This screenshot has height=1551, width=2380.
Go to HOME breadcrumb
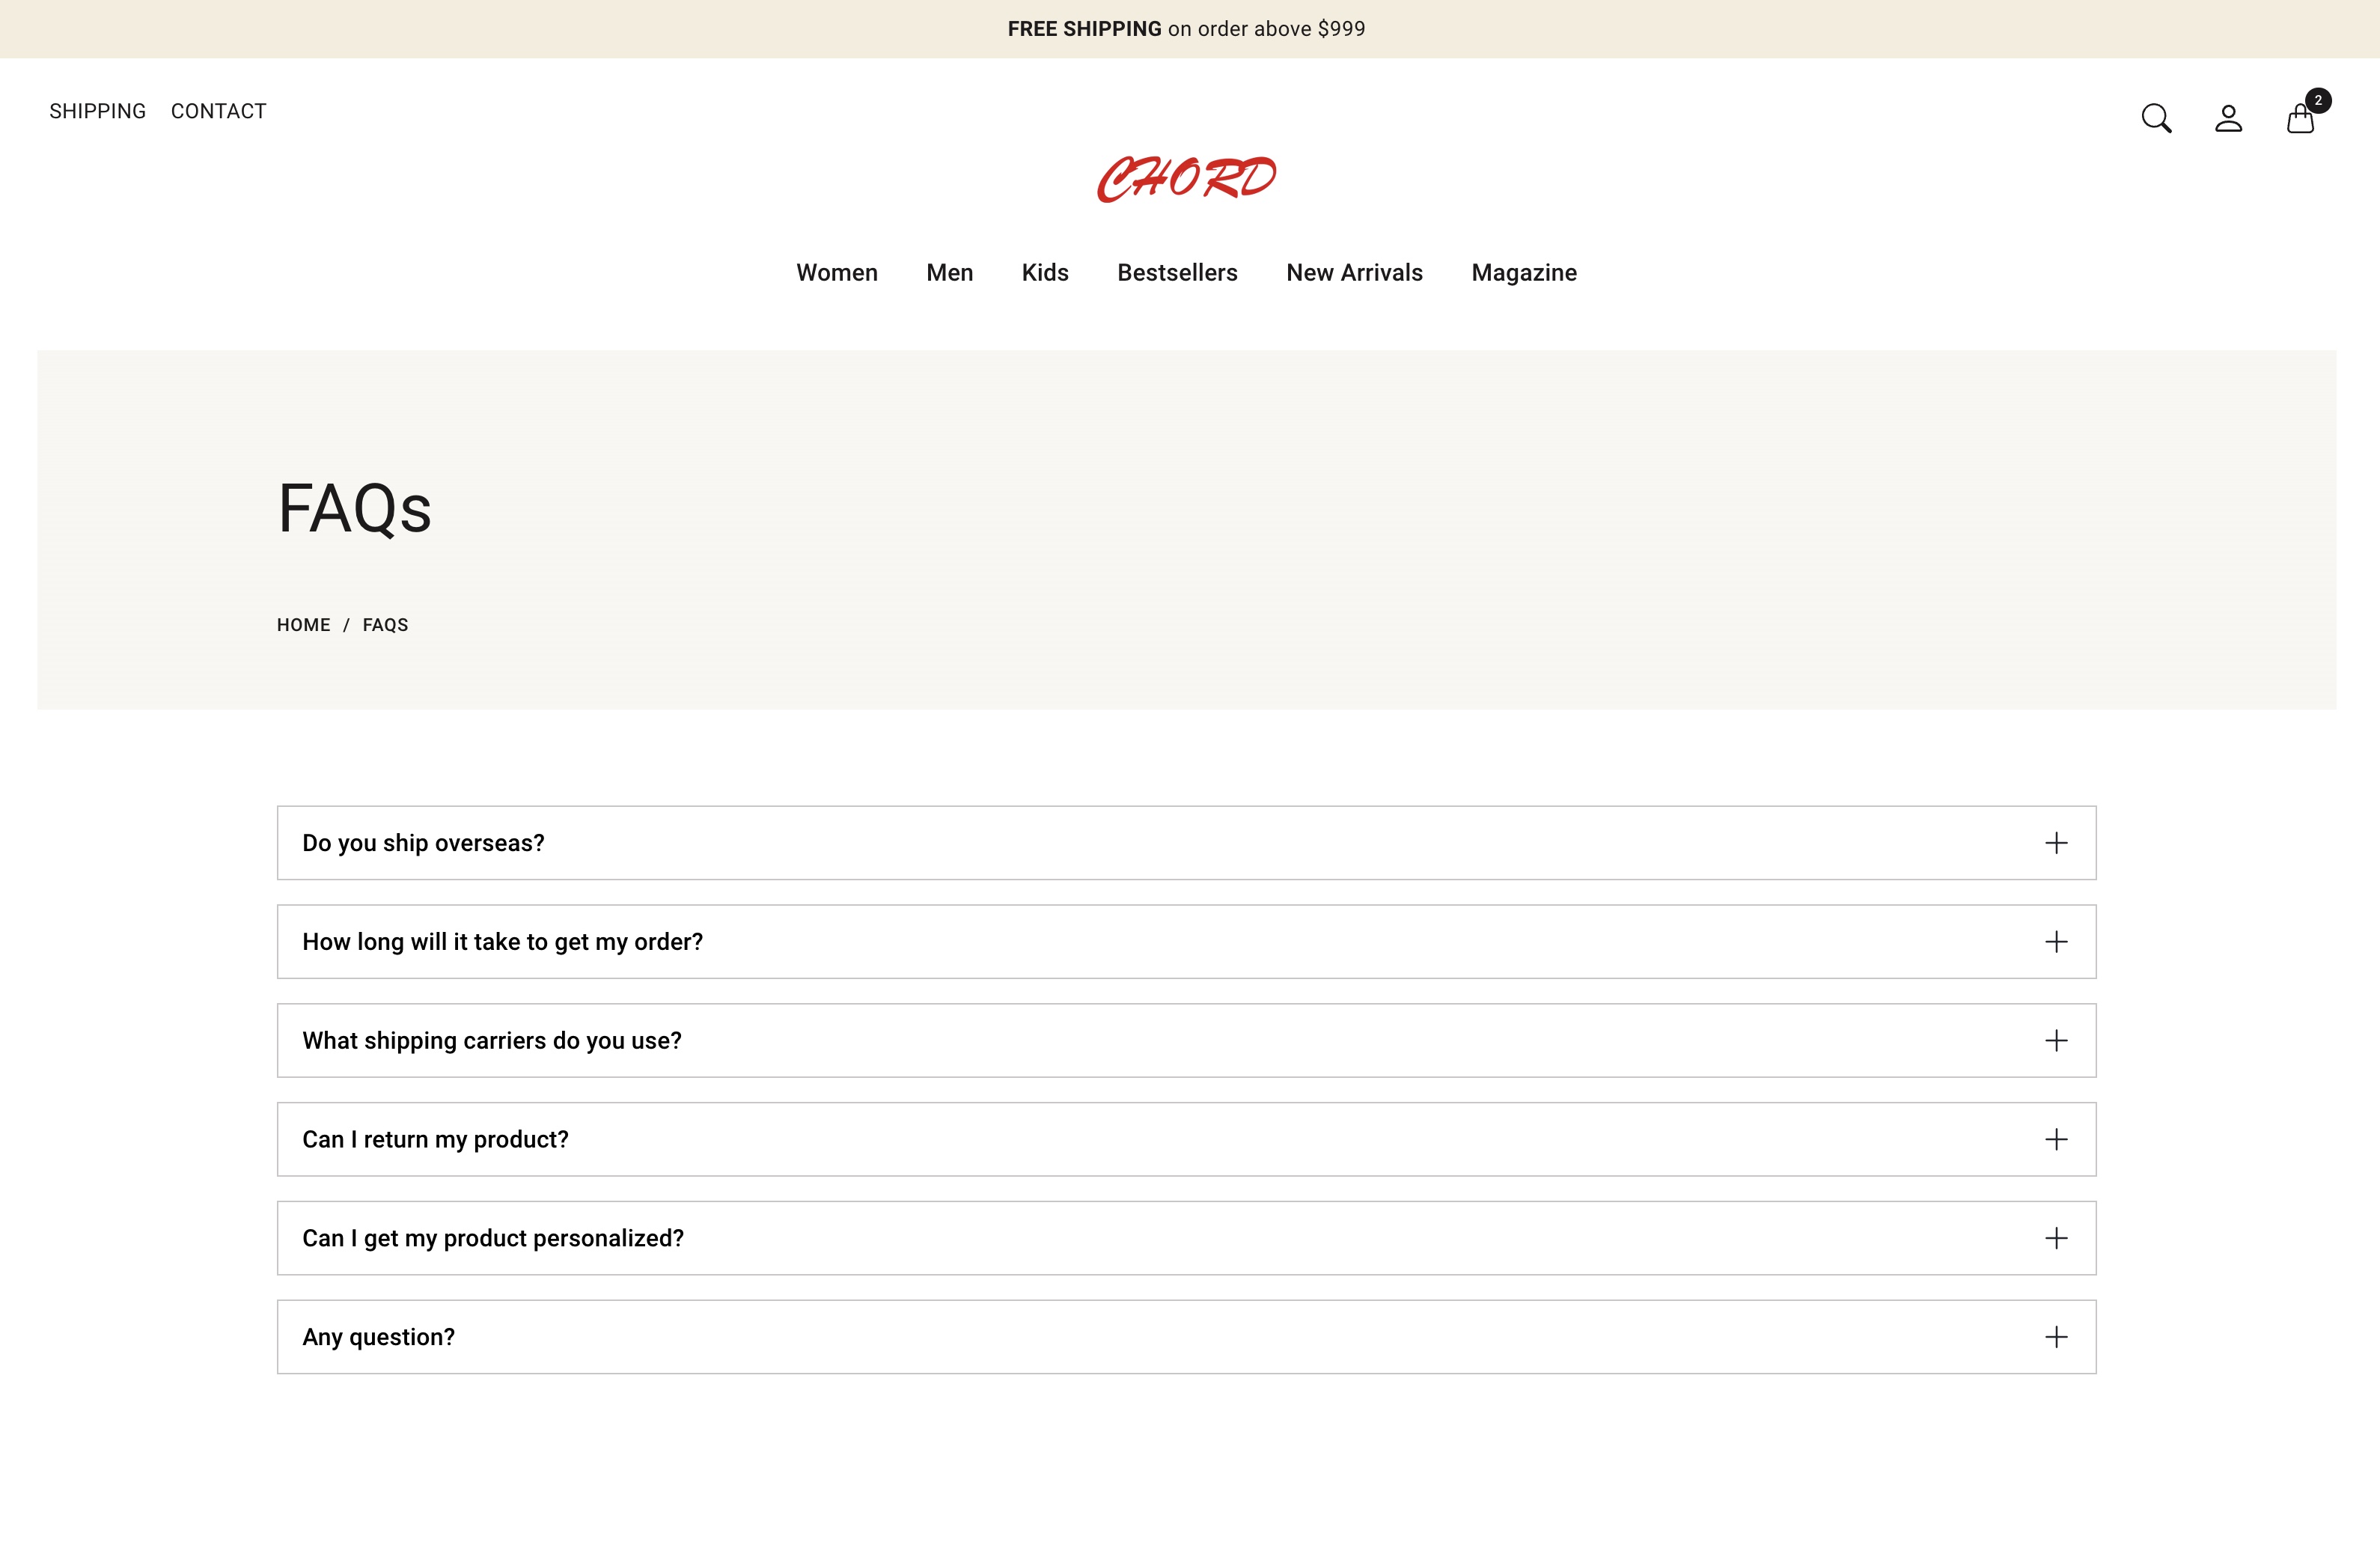[x=303, y=625]
